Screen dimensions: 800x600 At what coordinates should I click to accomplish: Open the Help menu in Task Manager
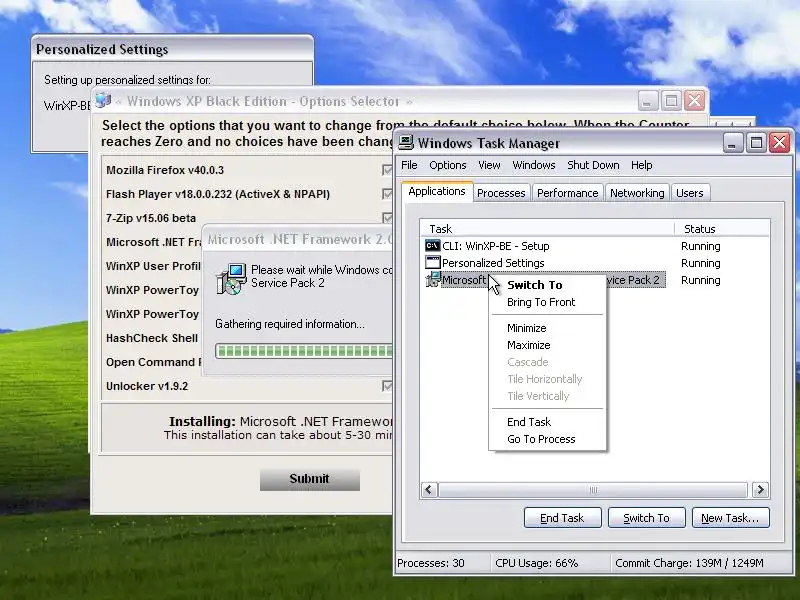[641, 165]
